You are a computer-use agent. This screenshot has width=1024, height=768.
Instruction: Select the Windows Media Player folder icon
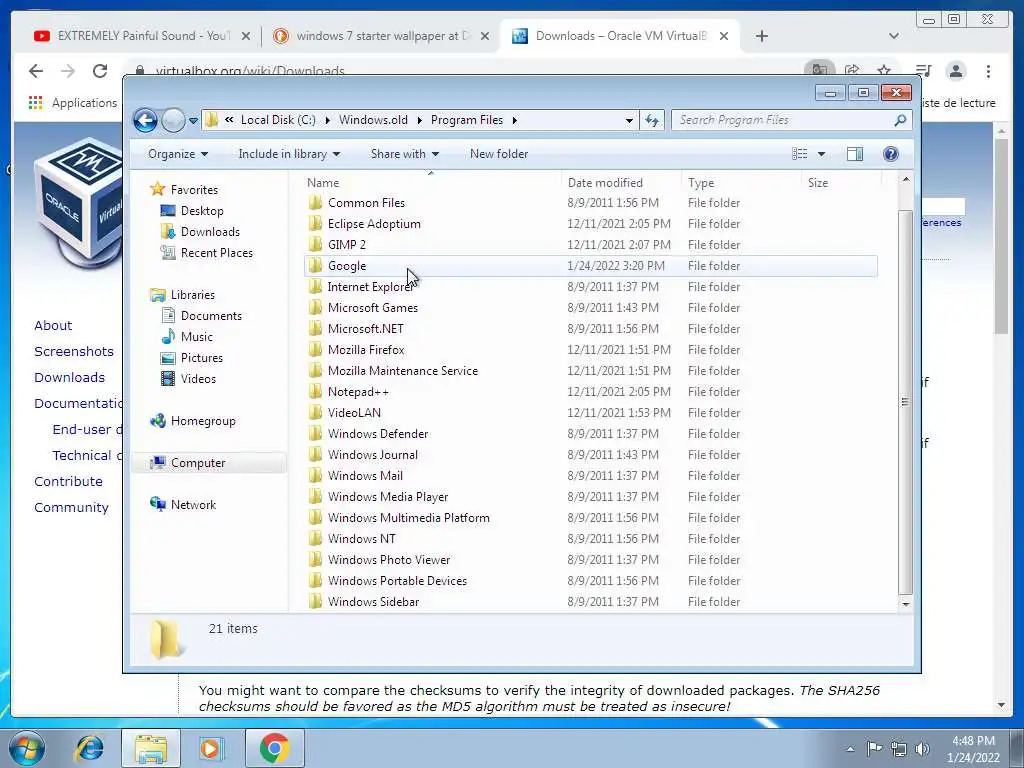point(315,497)
